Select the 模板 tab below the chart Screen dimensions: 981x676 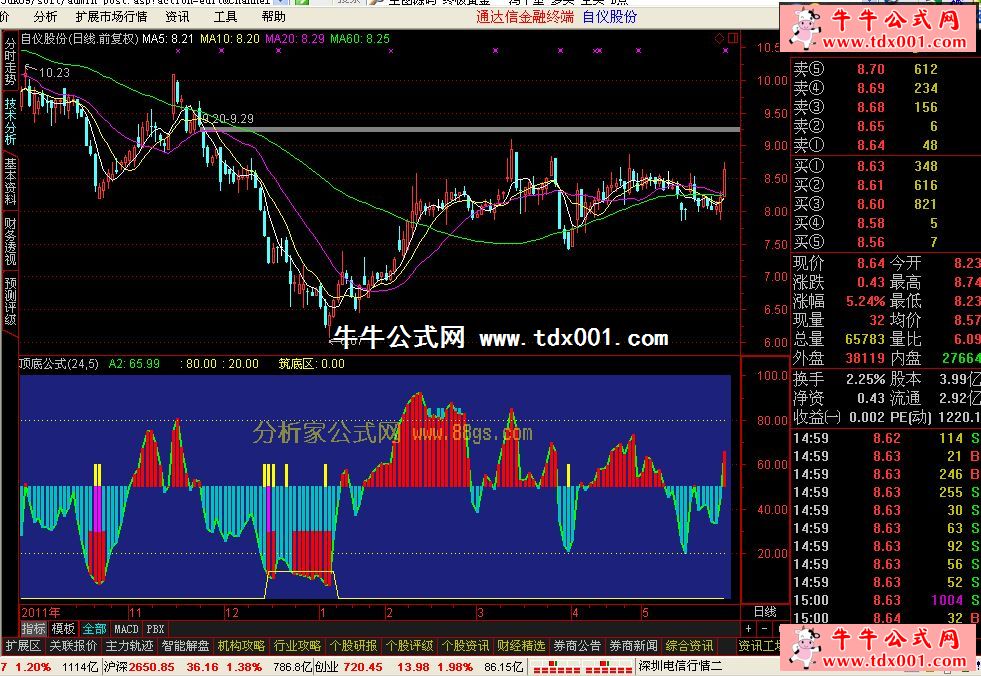(x=63, y=628)
